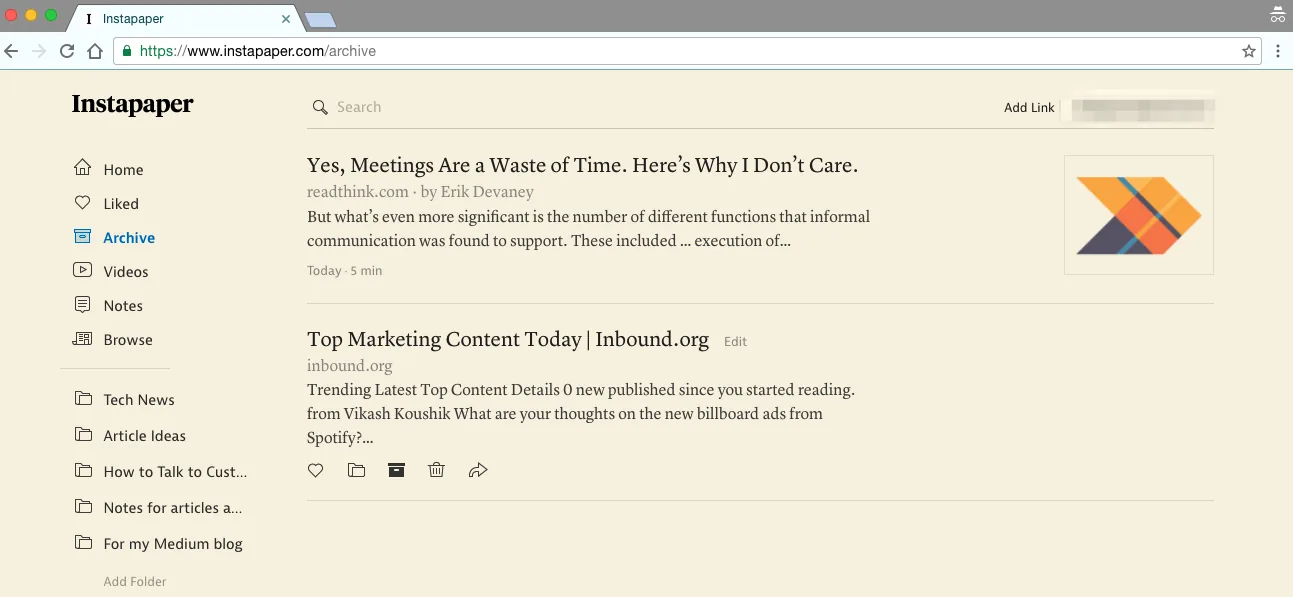1293x597 pixels.
Task: Click Add Folder link
Action: [135, 581]
